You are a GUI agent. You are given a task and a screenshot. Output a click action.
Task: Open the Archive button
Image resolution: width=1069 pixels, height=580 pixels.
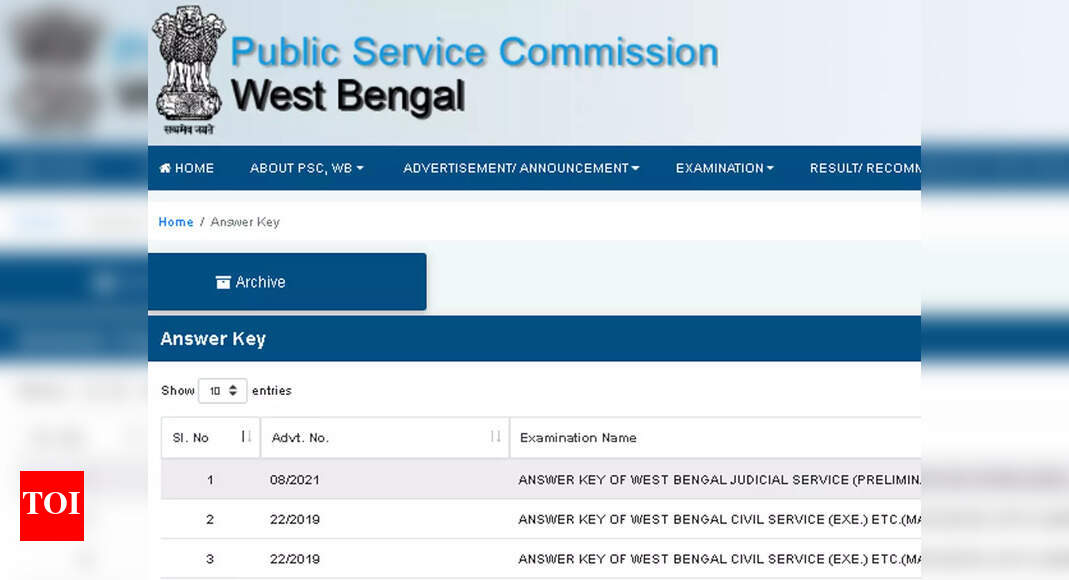287,281
